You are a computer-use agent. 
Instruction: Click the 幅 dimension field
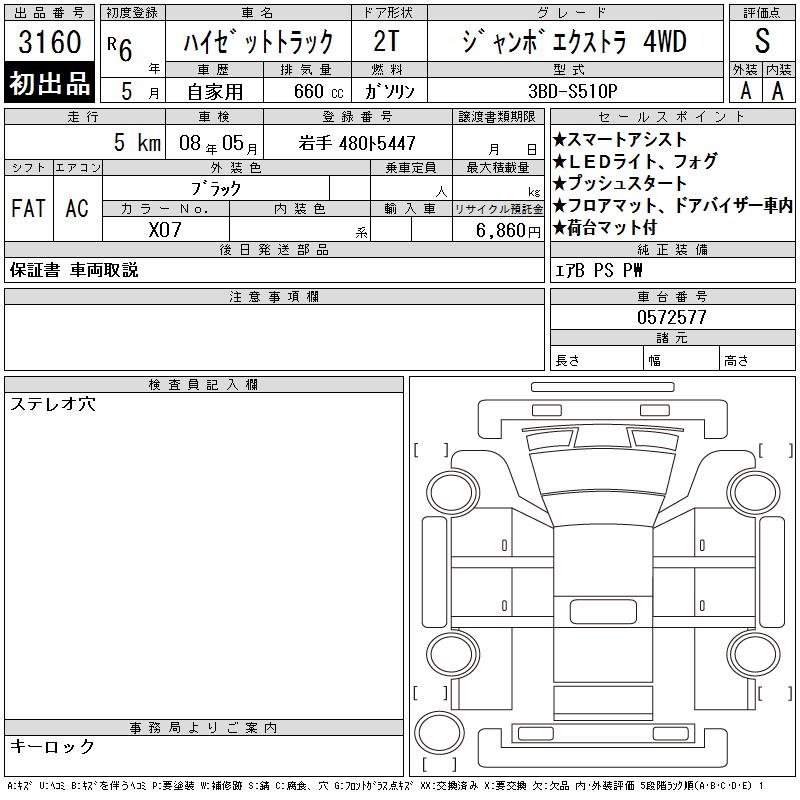682,358
